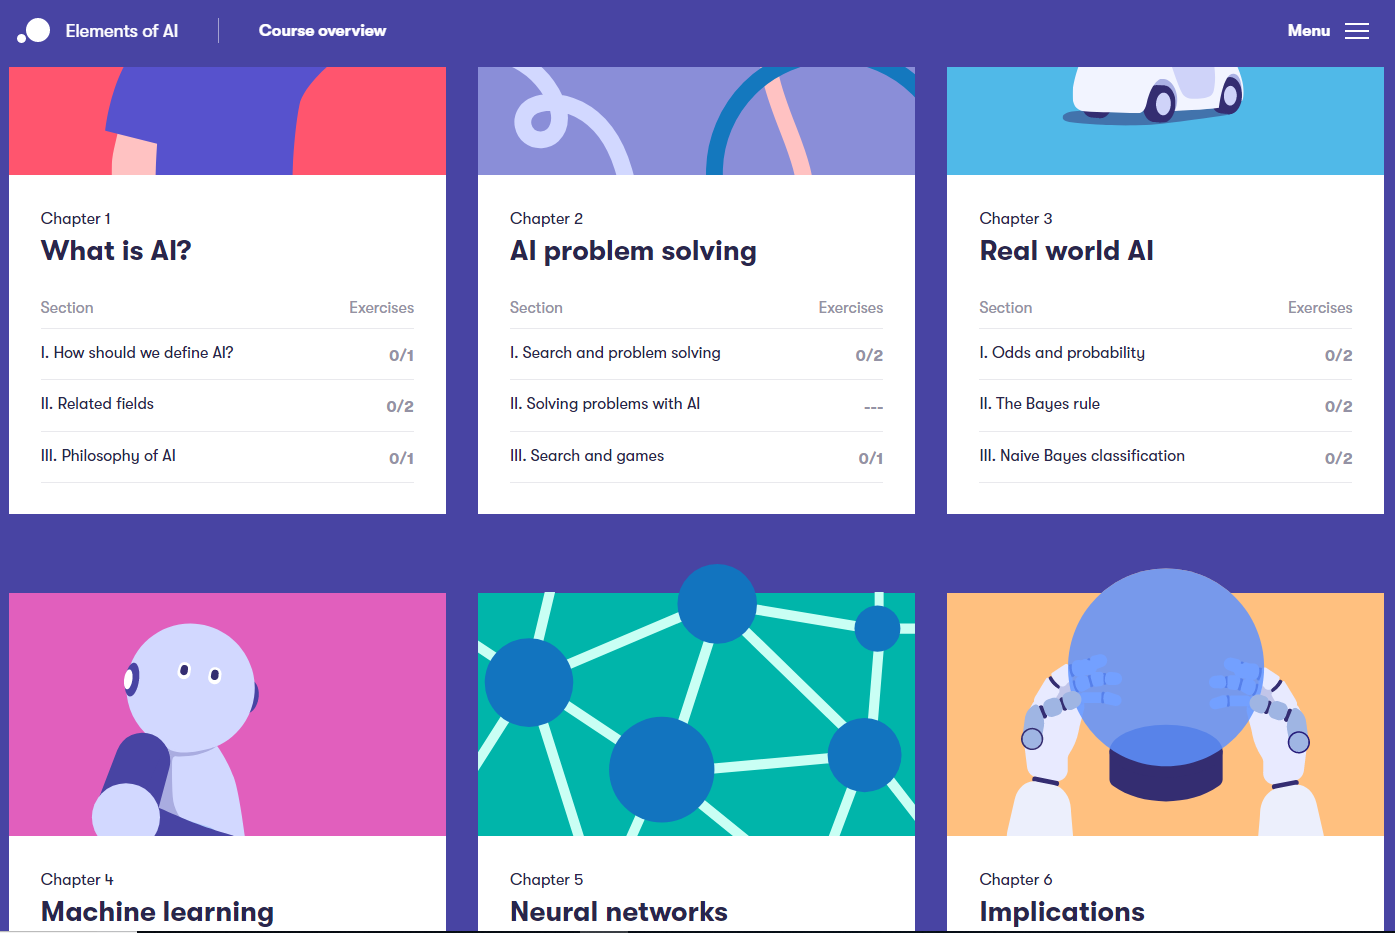Open Search and problem solving section

[x=615, y=353]
